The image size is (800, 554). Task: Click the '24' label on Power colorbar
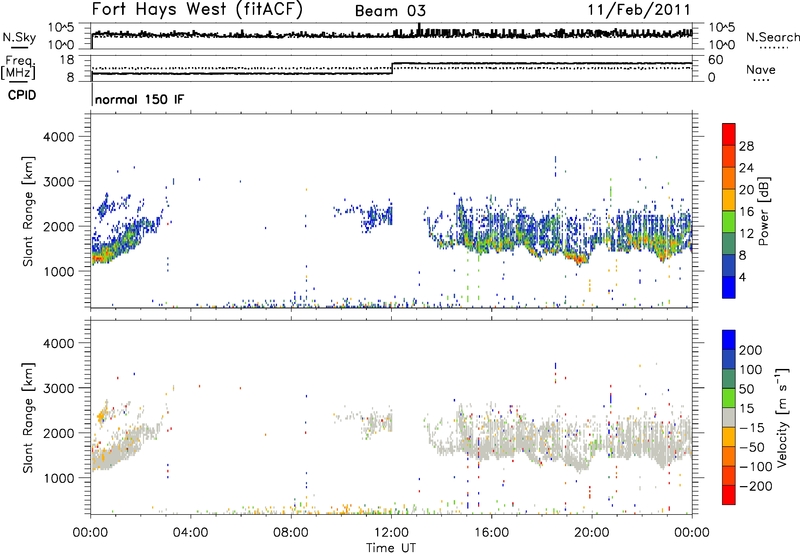pos(746,168)
